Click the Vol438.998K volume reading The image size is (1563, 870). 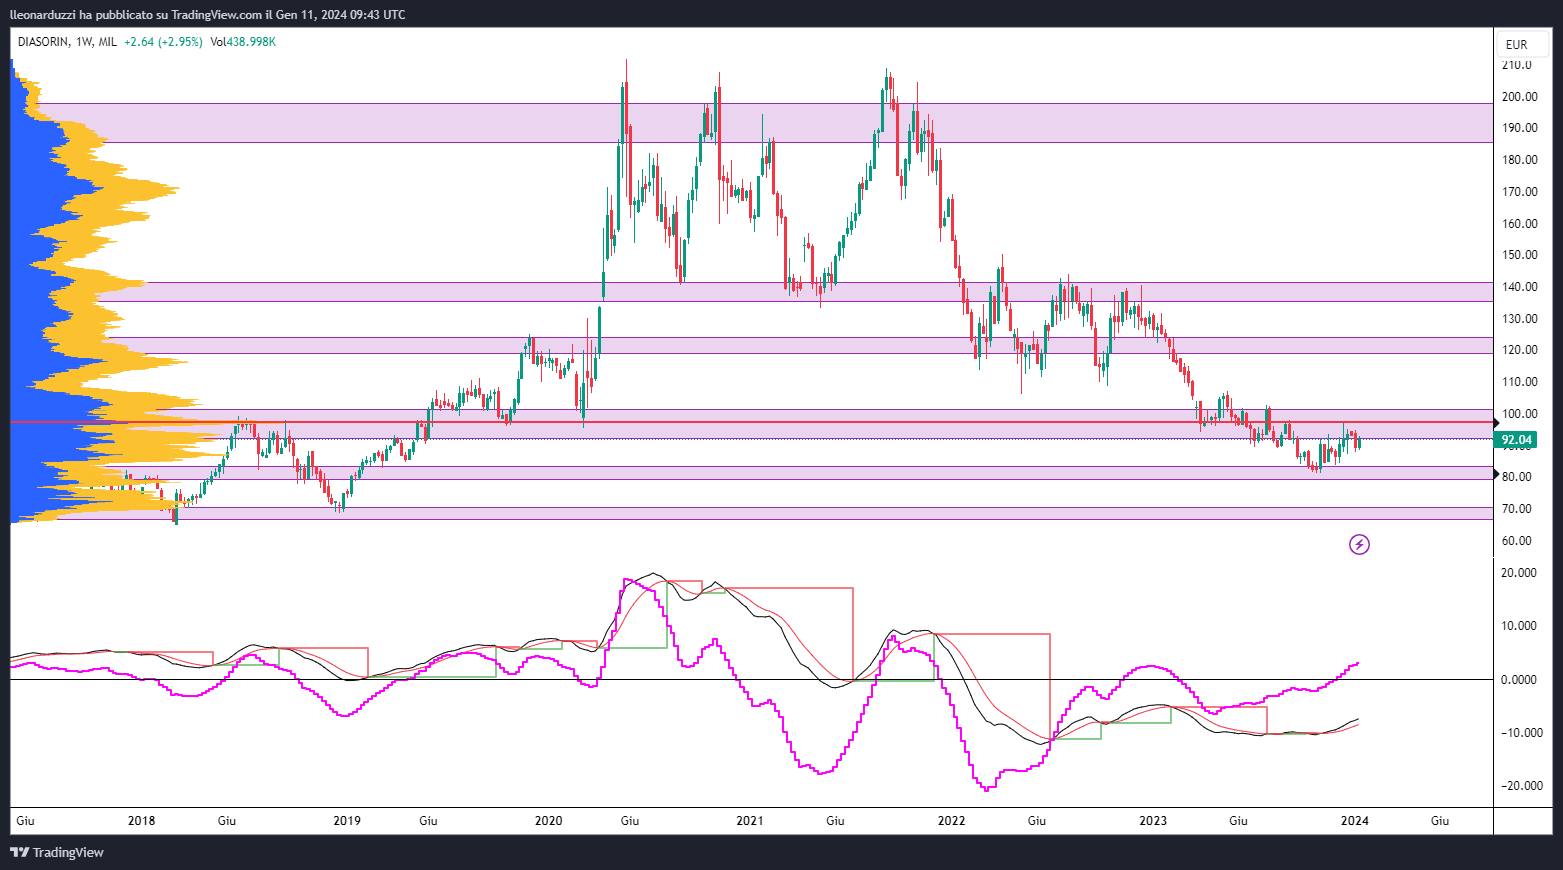click(243, 42)
